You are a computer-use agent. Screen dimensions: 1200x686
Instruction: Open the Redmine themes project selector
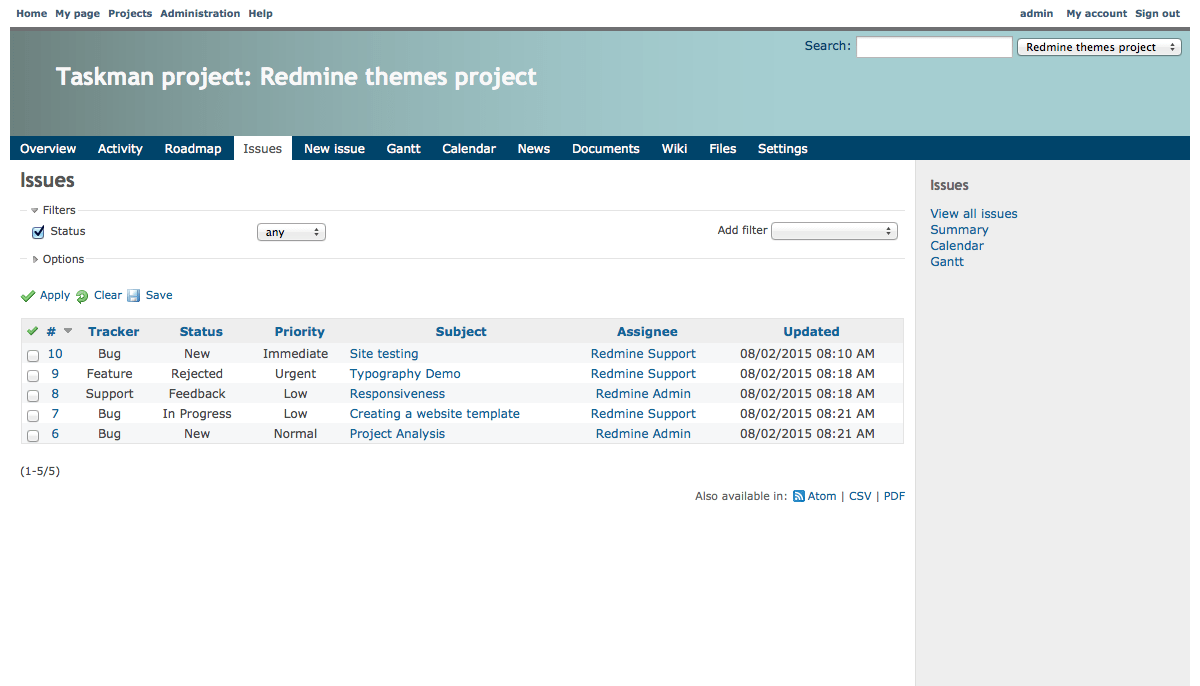tap(1099, 47)
